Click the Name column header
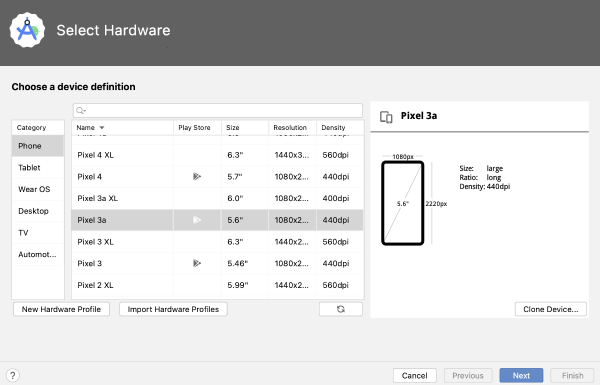The image size is (600, 385). [122, 127]
